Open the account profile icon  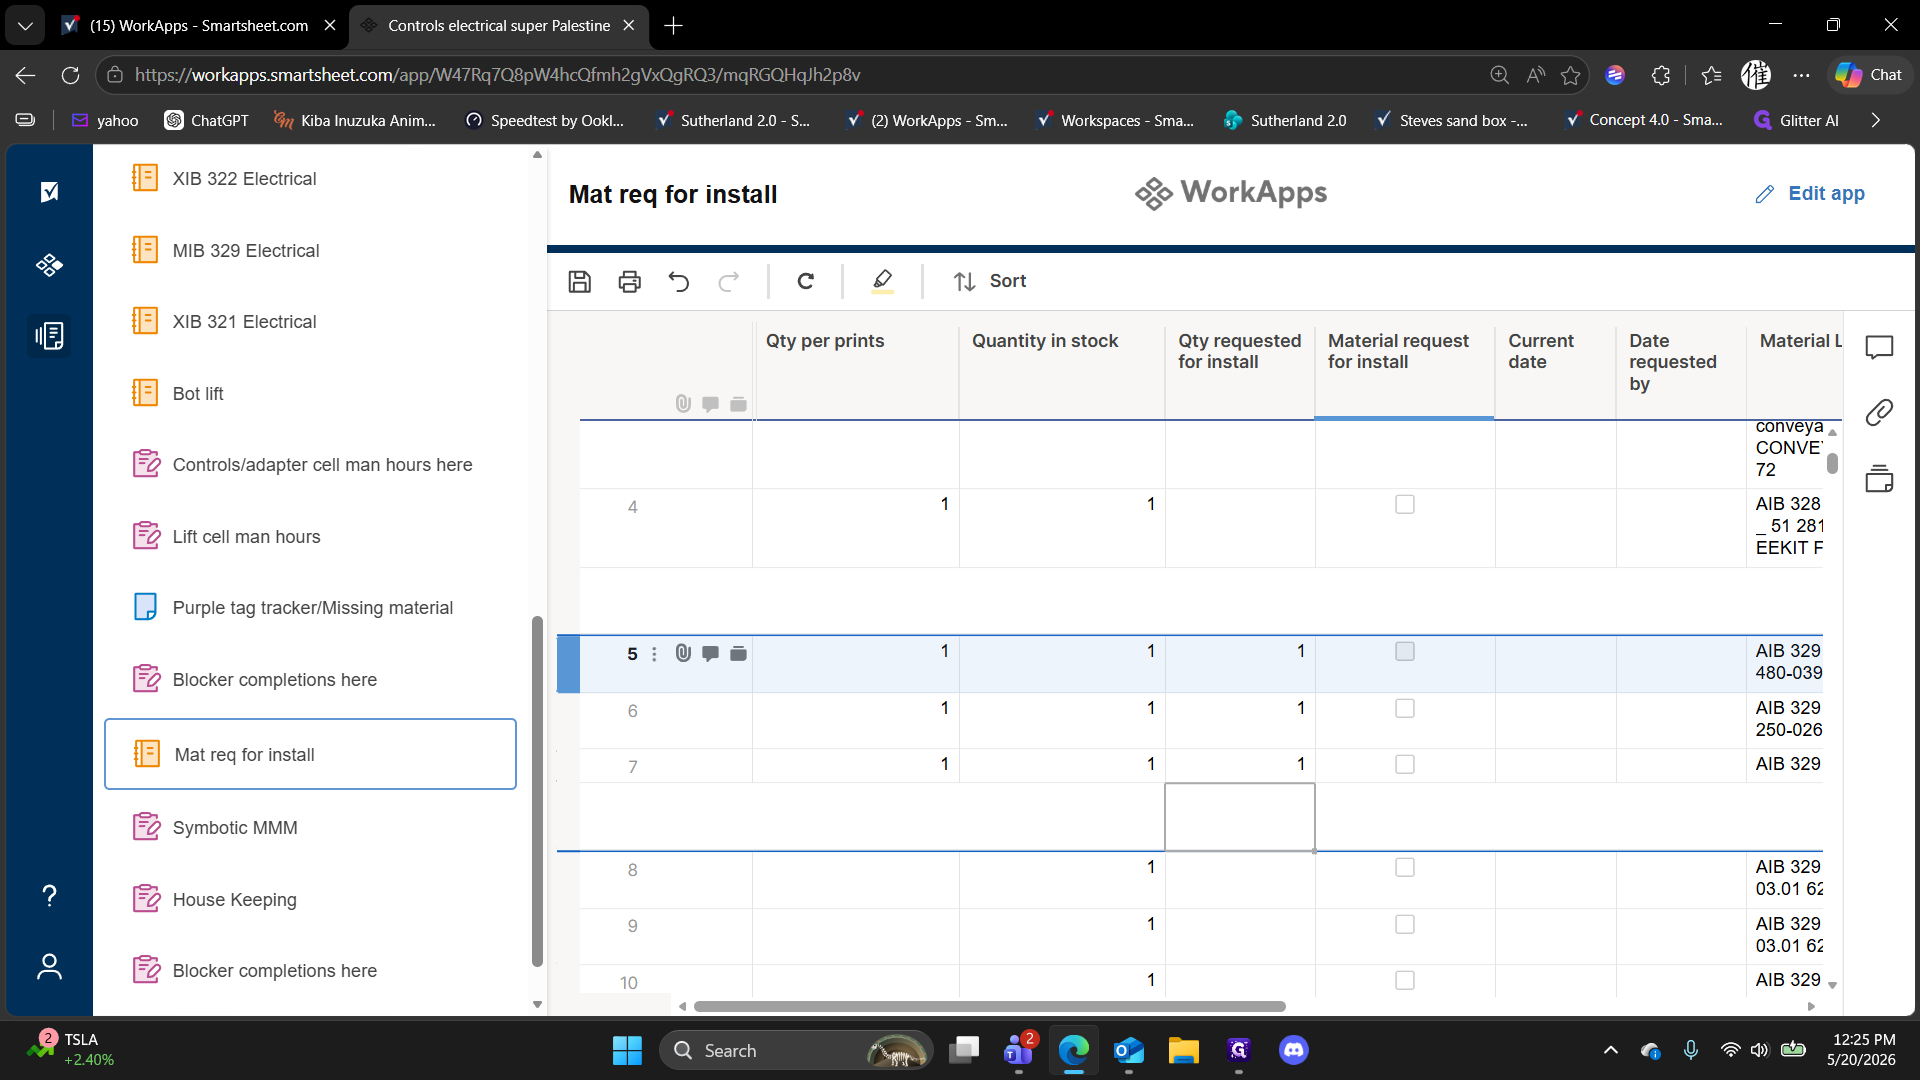pyautogui.click(x=49, y=967)
